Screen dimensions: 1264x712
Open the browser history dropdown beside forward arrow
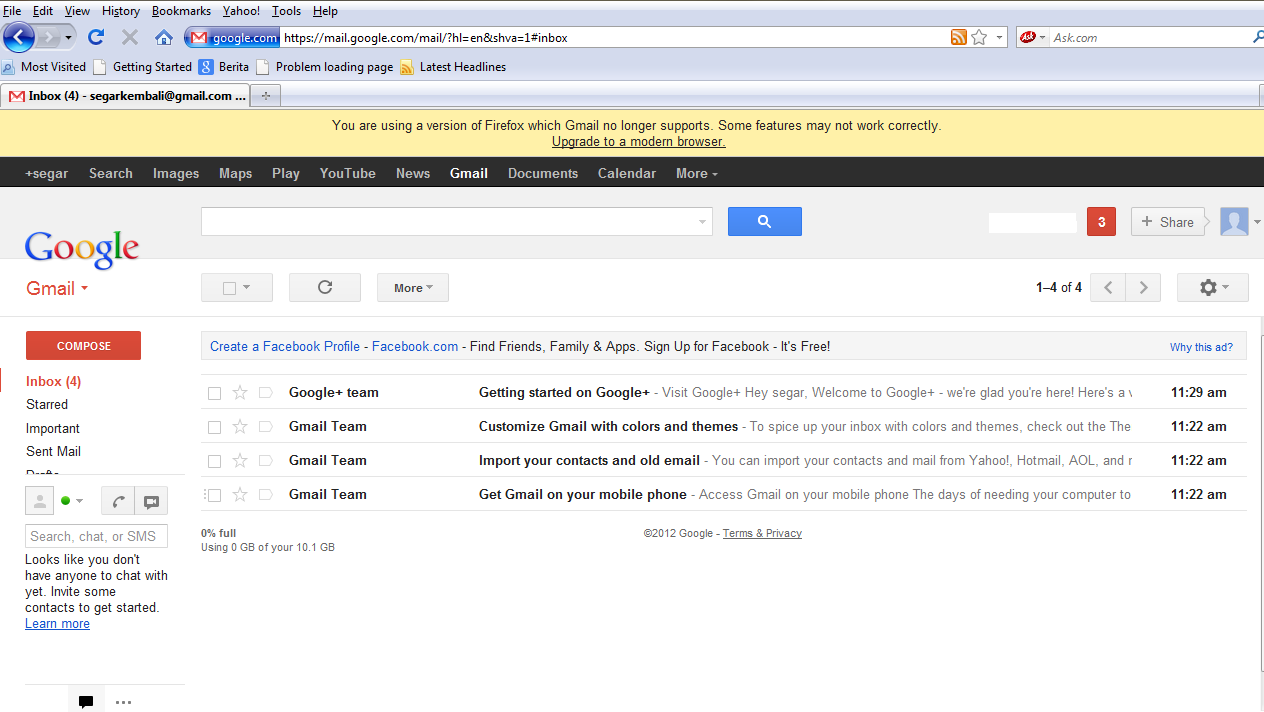tap(69, 37)
